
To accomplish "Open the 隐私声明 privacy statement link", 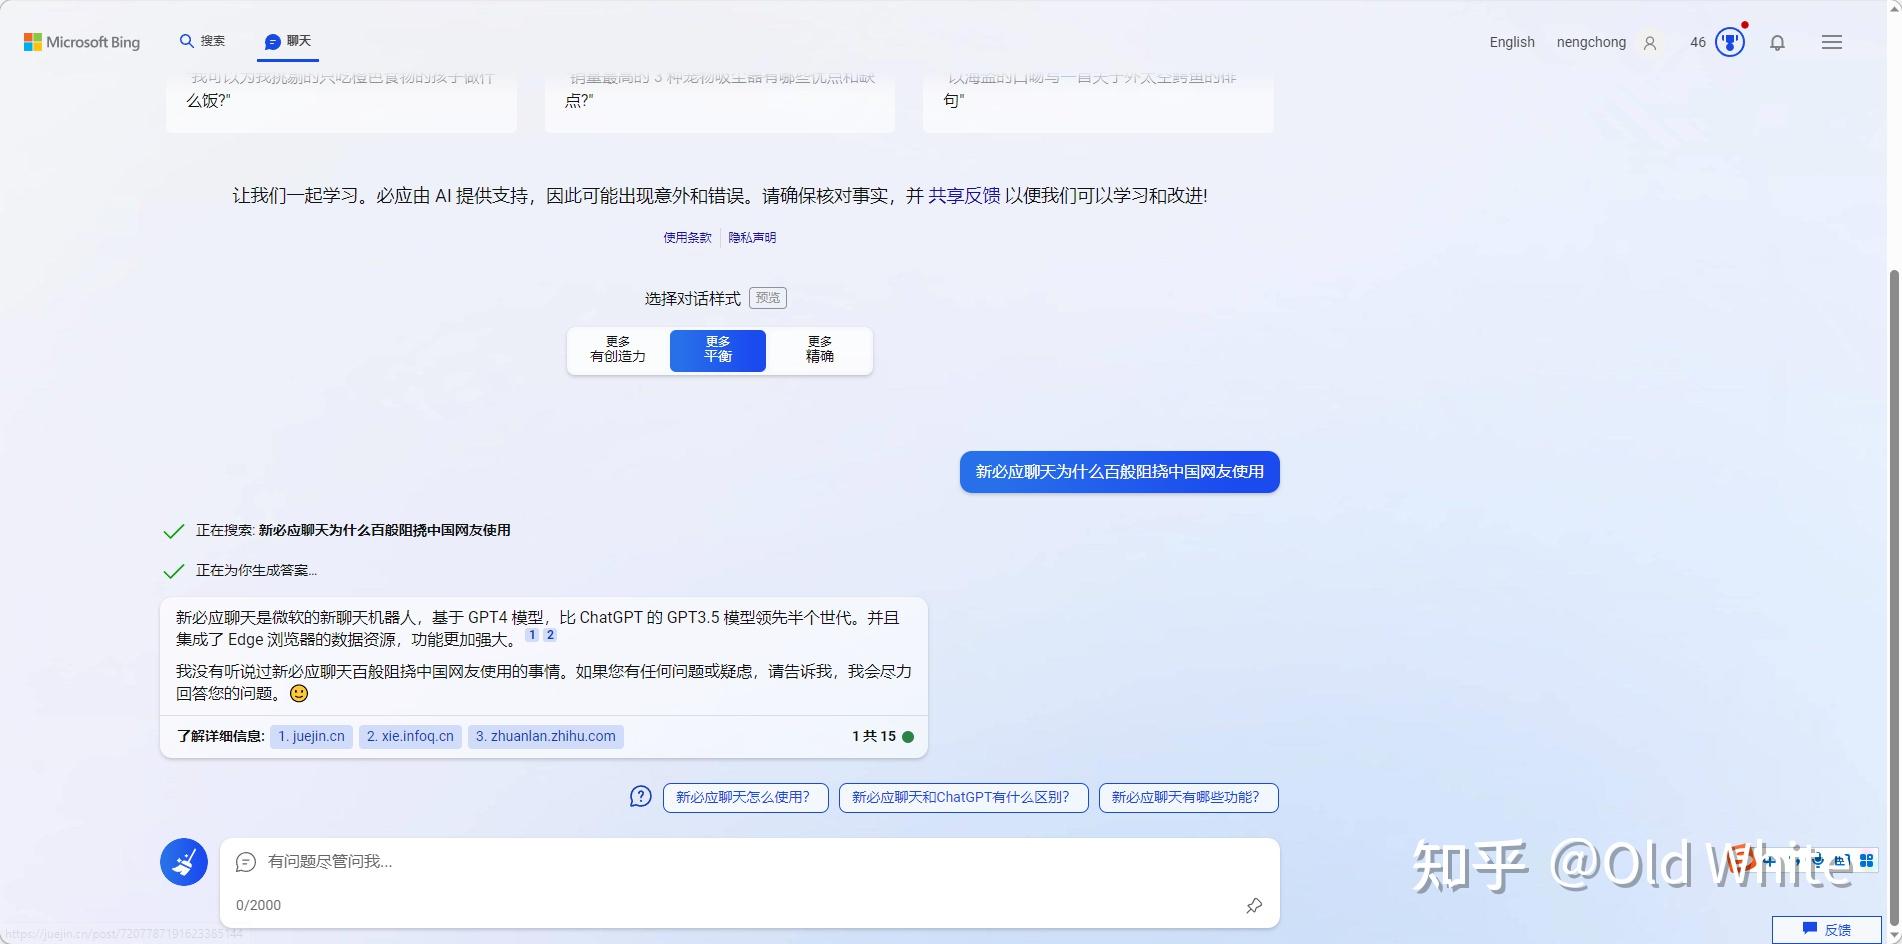I will (752, 237).
